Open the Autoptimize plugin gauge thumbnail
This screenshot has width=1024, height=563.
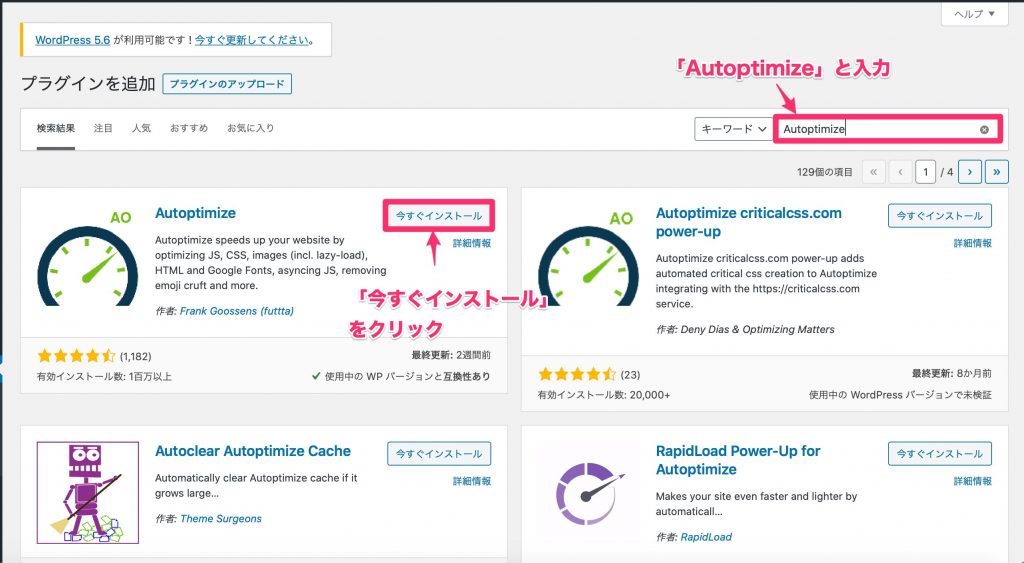[x=88, y=258]
